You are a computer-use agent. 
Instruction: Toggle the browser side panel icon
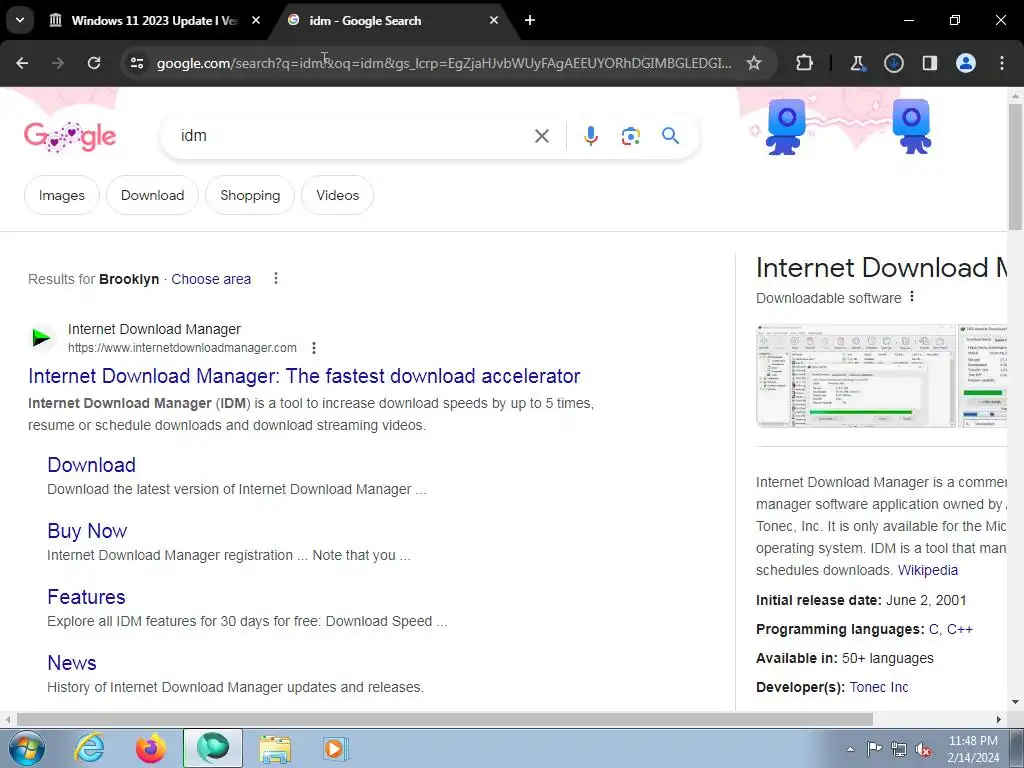pos(930,63)
